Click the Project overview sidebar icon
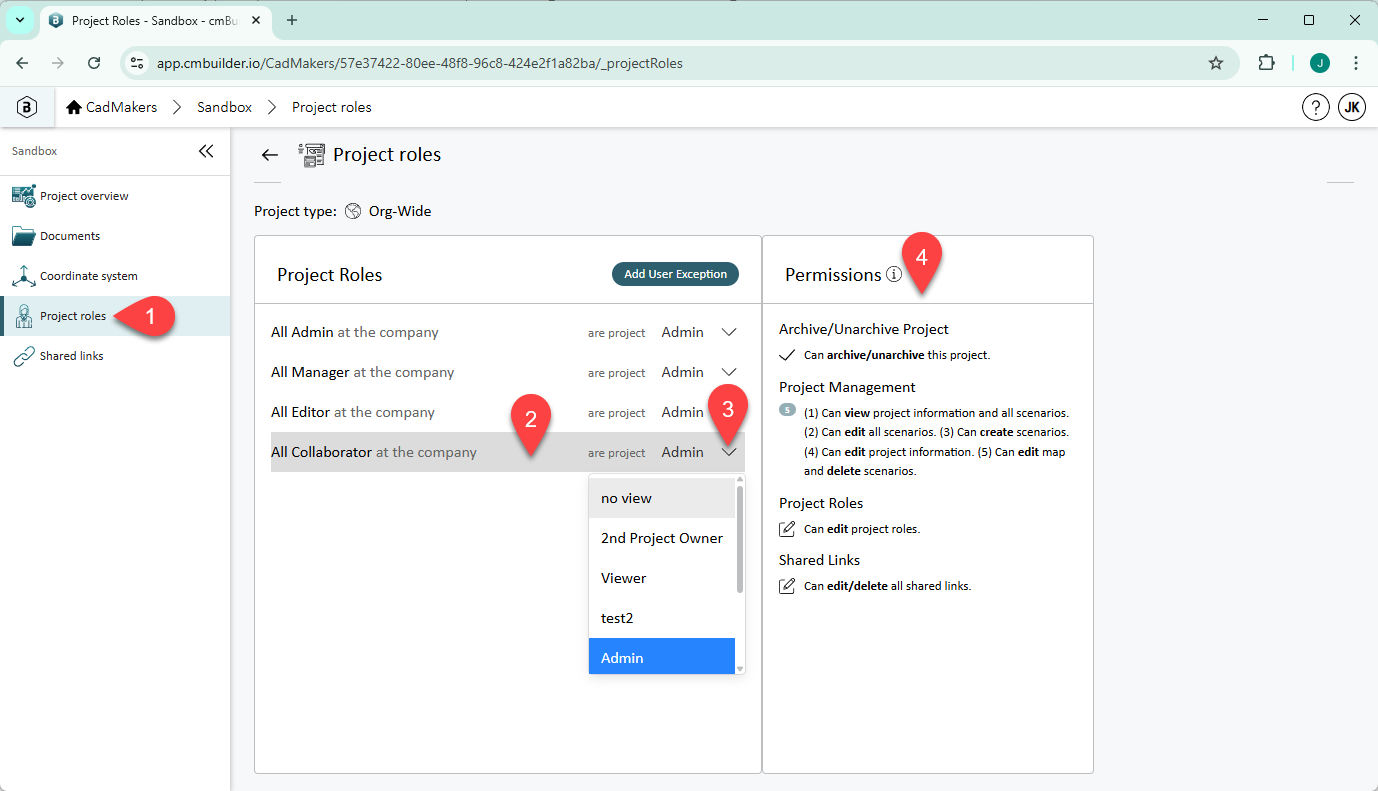 [24, 196]
